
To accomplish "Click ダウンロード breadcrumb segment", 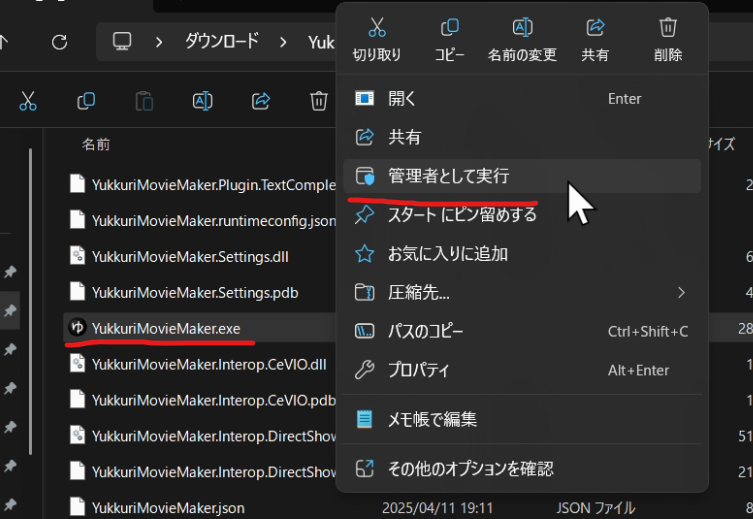I will pos(221,41).
